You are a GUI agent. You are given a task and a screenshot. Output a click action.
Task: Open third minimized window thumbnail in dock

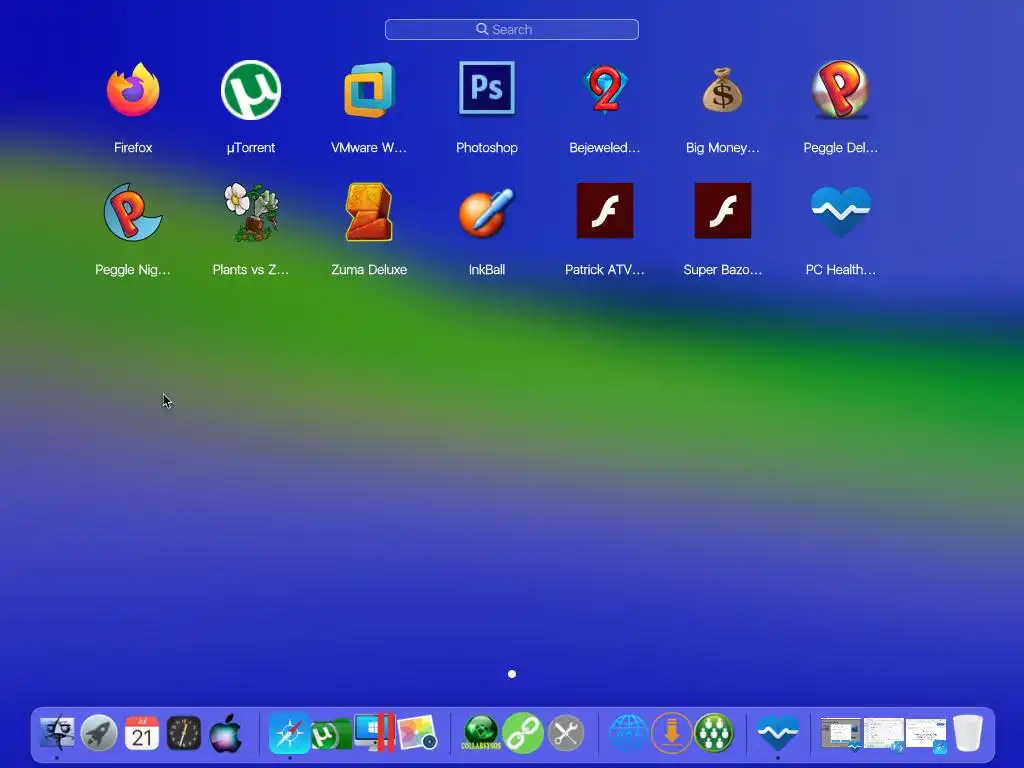coord(926,734)
